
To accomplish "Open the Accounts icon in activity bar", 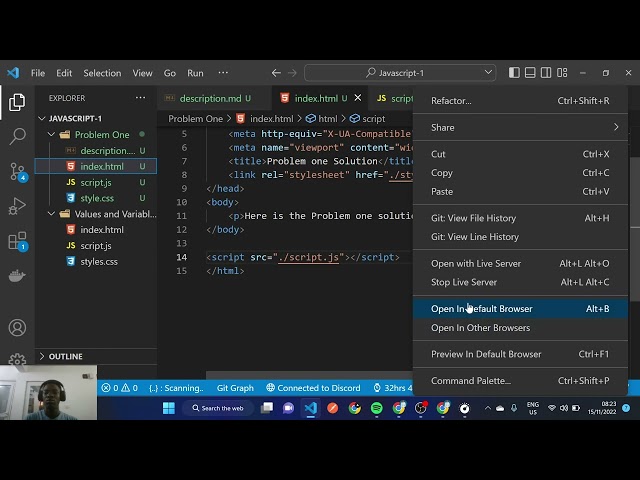I will pyautogui.click(x=17, y=328).
